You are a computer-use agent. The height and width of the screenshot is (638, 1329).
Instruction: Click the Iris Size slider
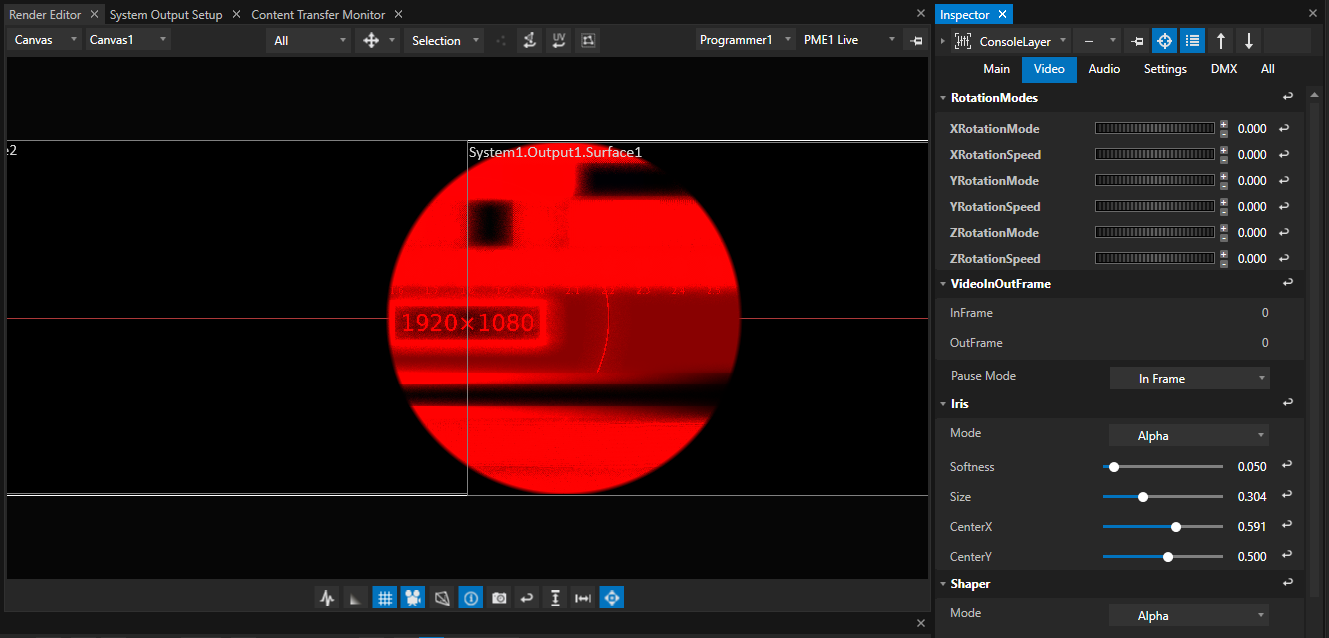1162,497
